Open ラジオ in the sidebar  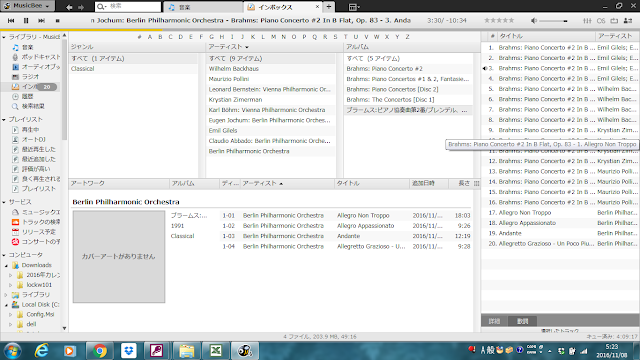pos(30,77)
